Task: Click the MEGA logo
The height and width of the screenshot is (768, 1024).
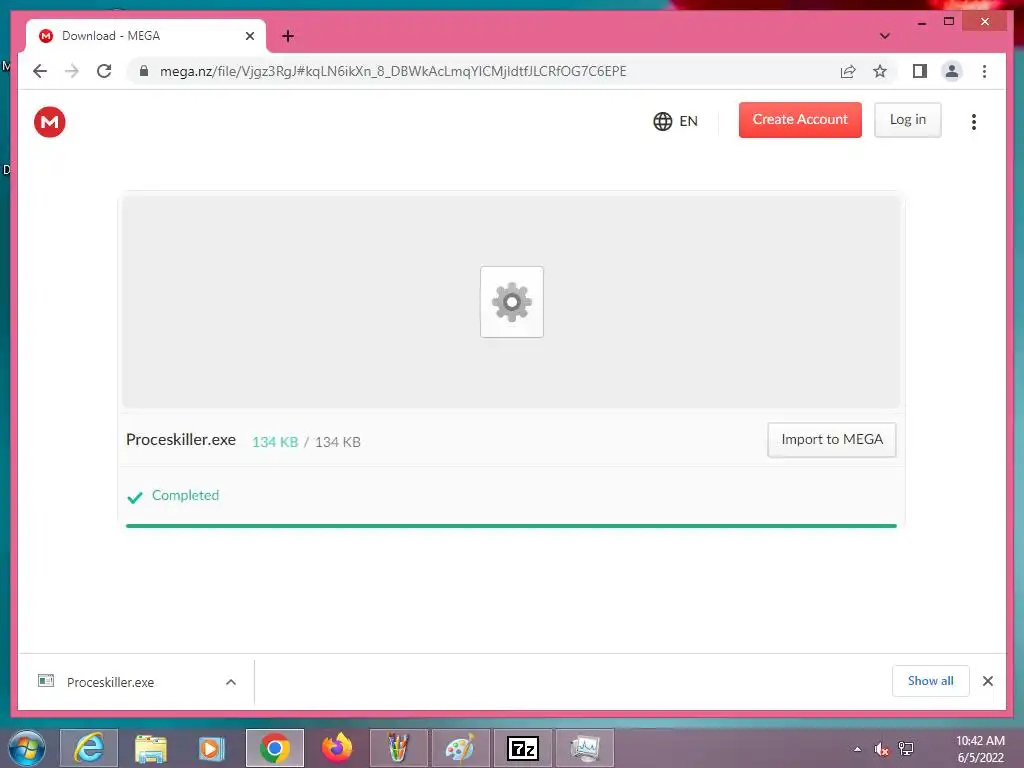Action: tap(50, 122)
